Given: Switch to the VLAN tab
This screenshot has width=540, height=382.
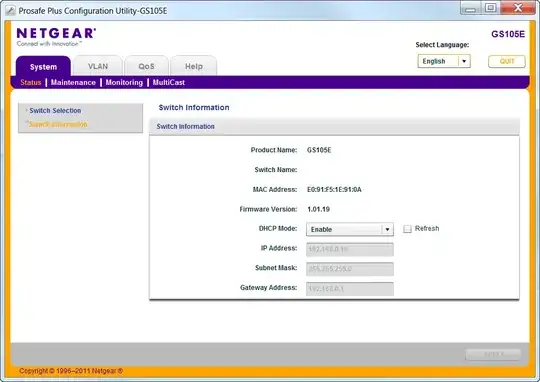Looking at the screenshot, I should (98, 66).
